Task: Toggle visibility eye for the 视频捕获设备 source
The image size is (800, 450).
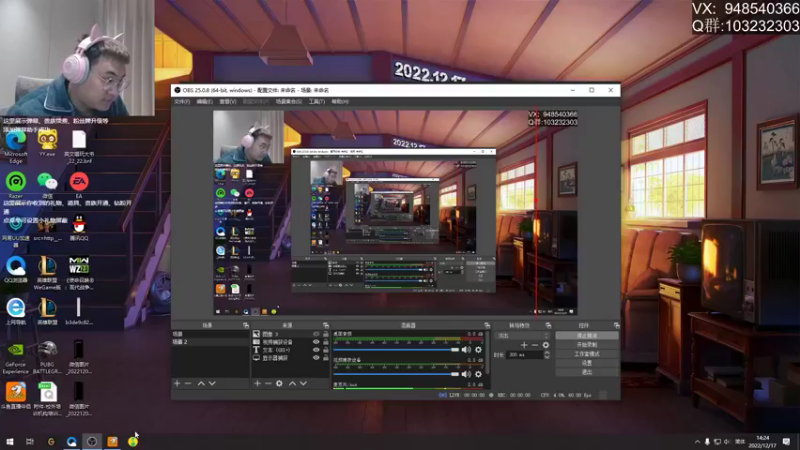Action: 316,342
